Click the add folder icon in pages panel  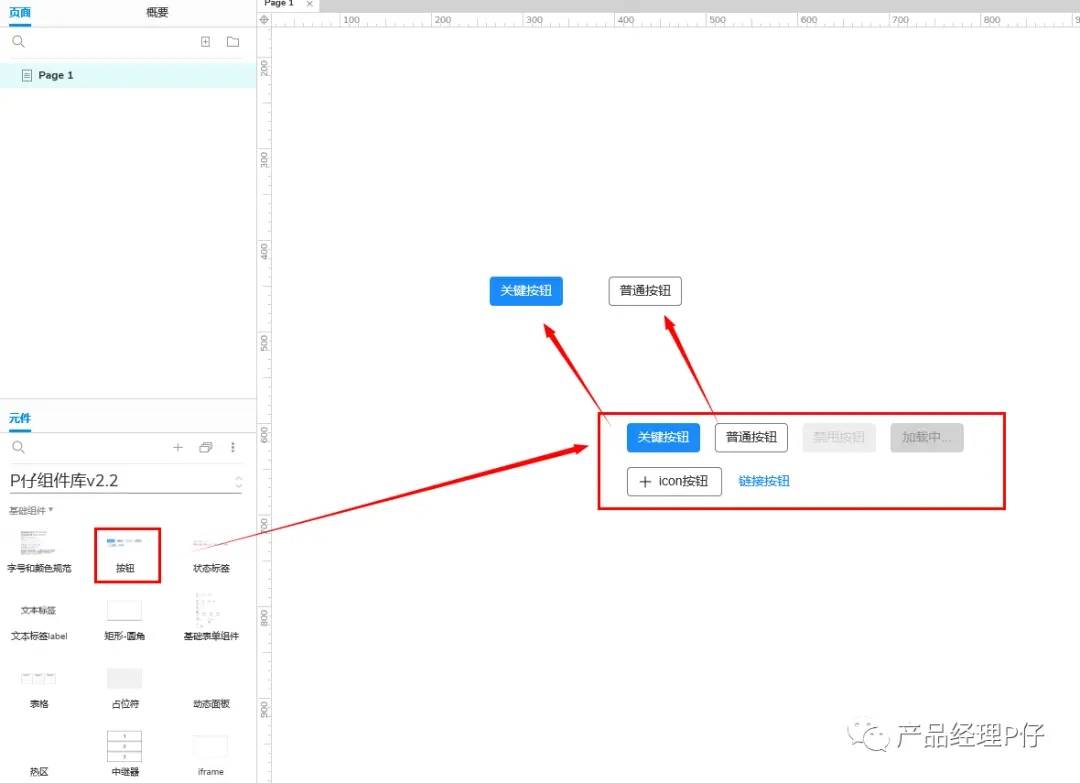(233, 42)
